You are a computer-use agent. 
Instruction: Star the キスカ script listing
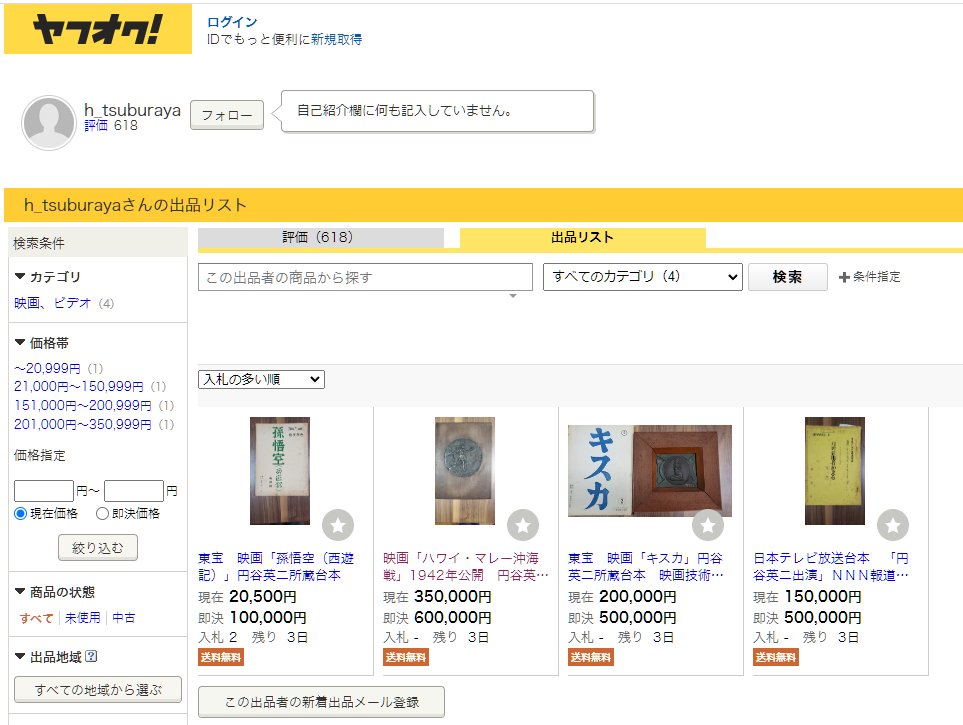708,524
